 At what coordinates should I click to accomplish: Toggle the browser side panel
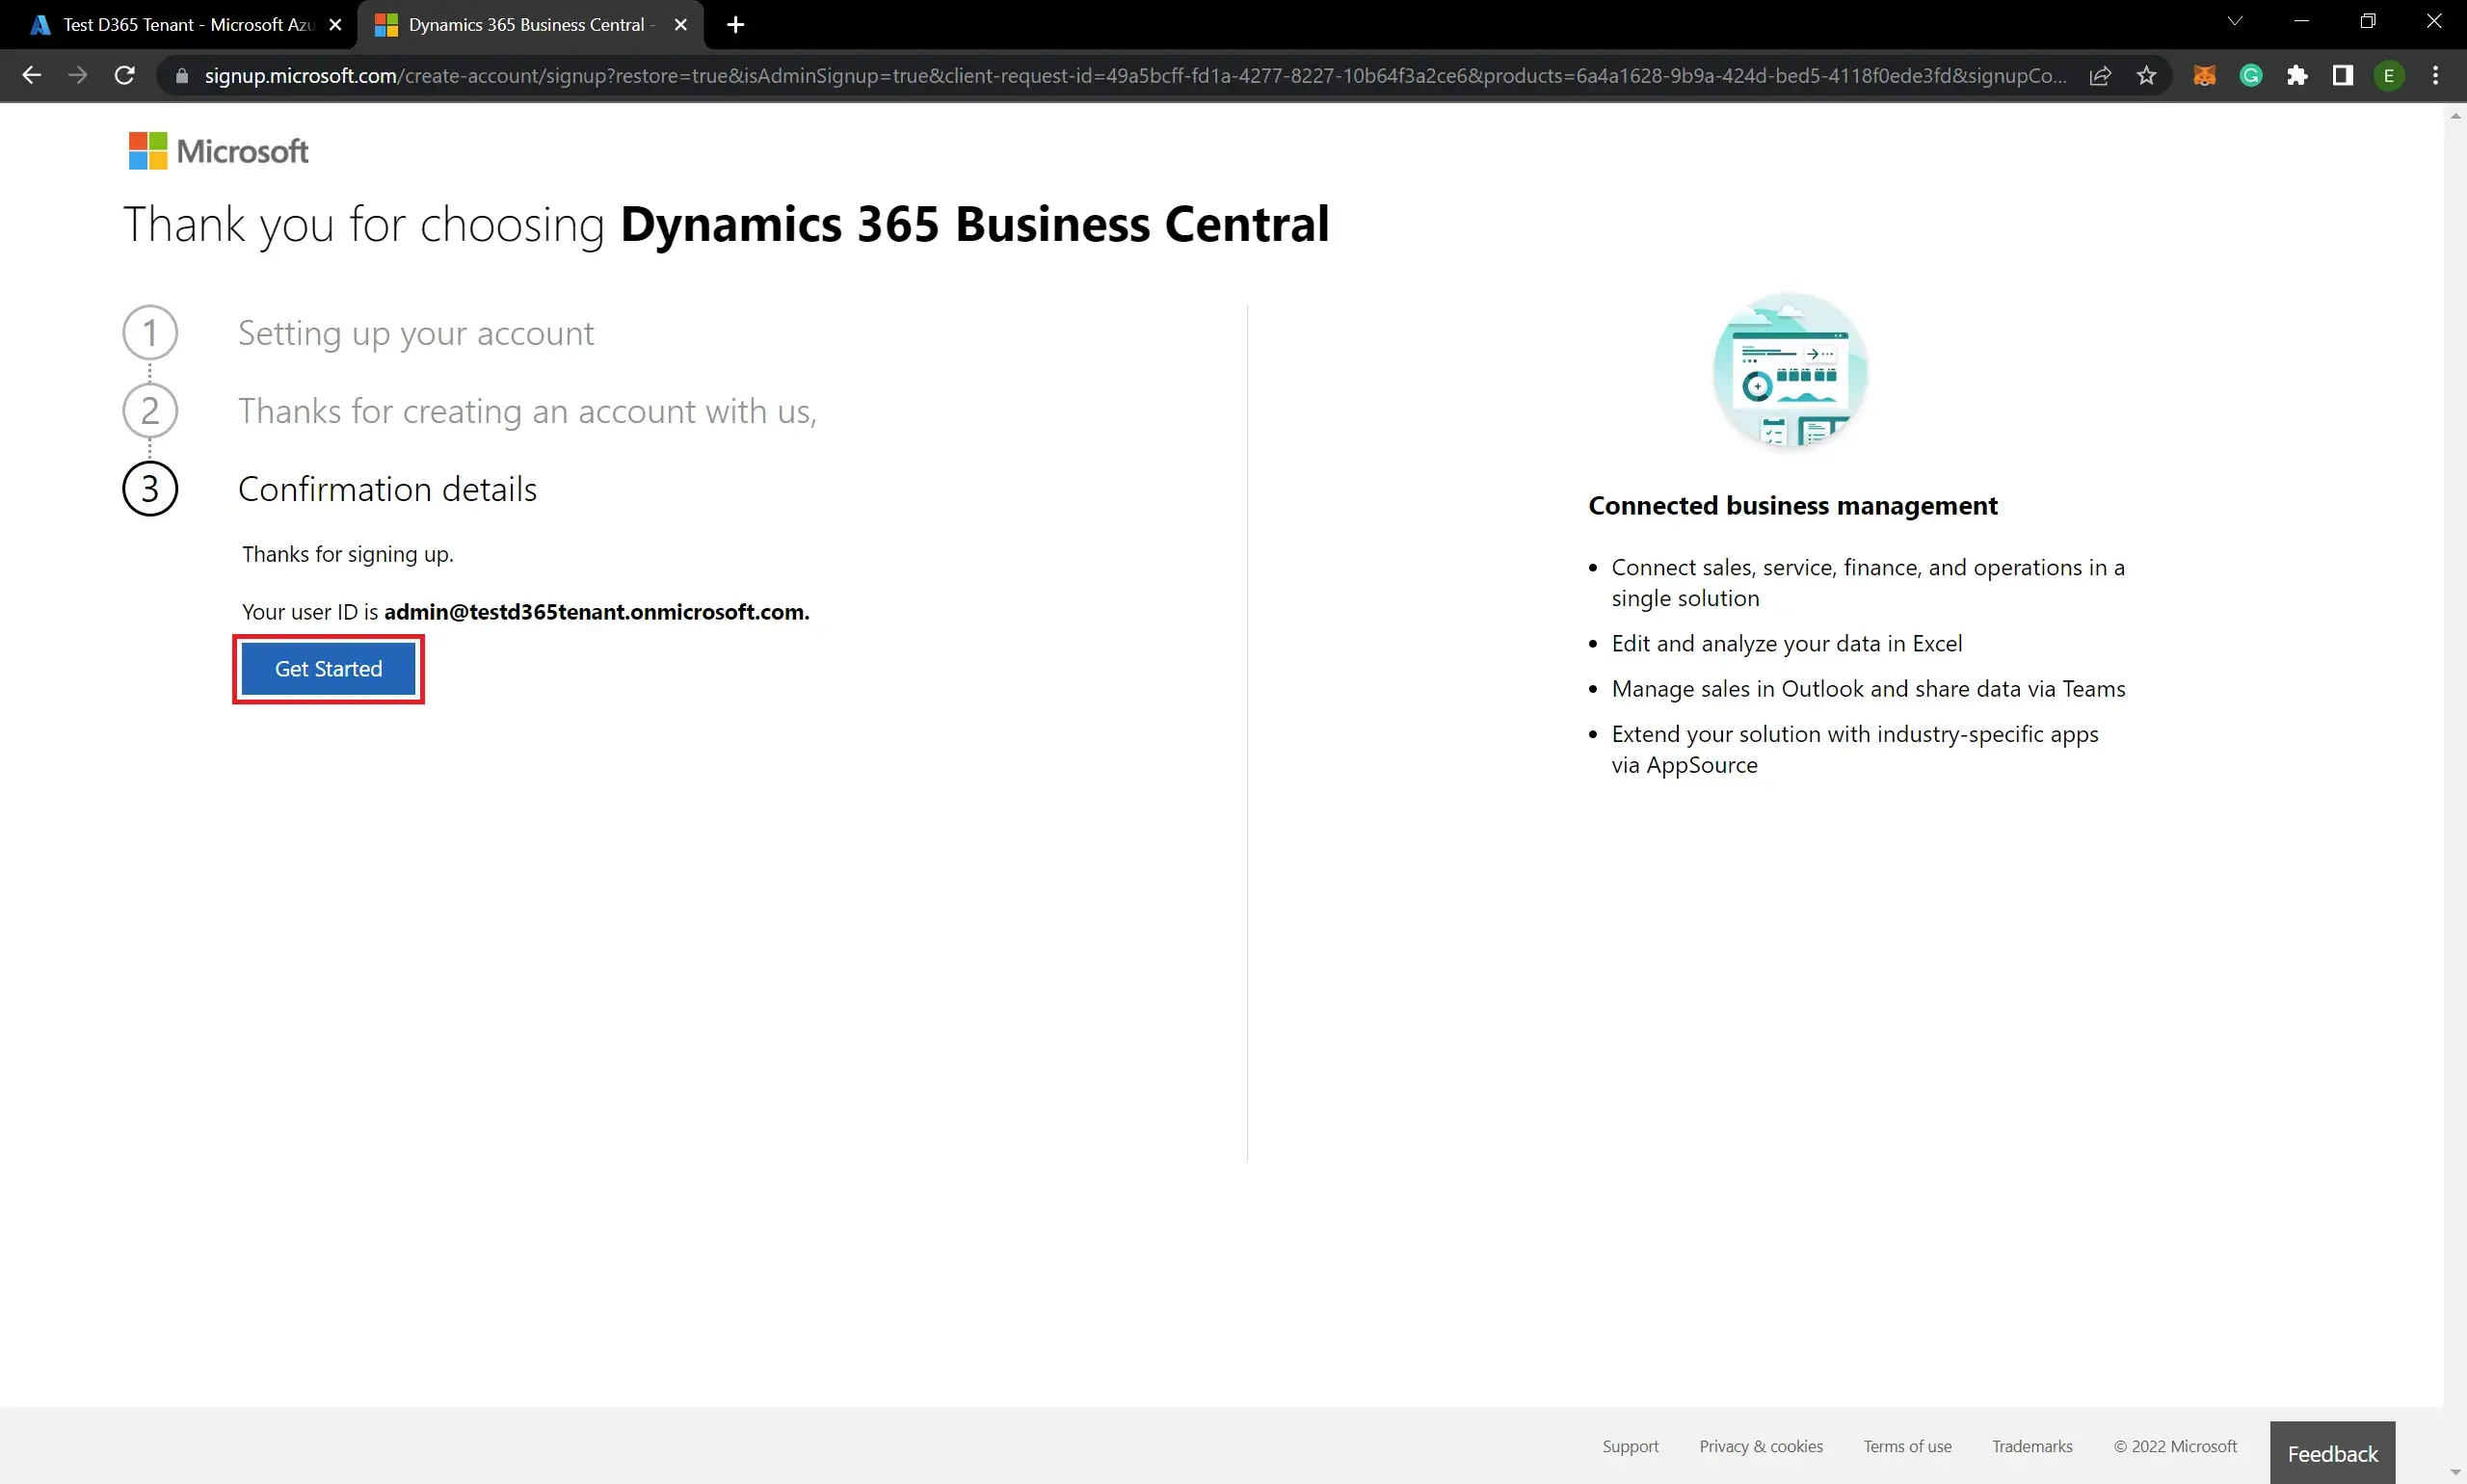coord(2343,76)
